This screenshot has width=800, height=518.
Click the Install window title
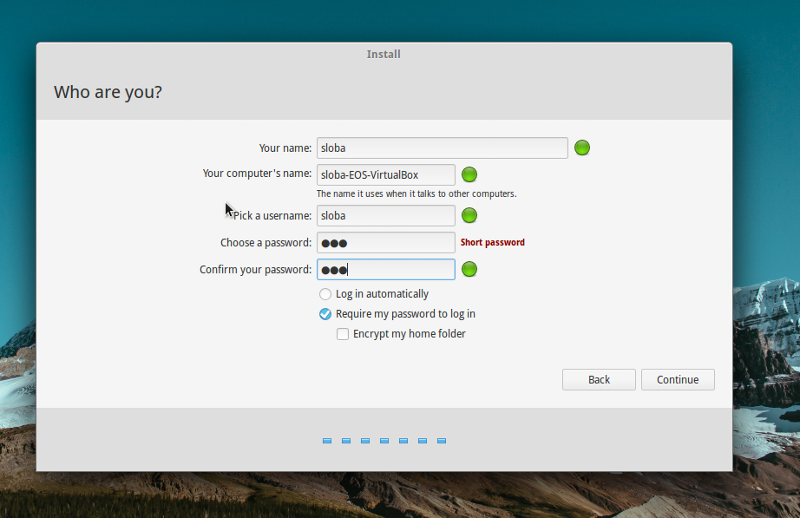click(x=383, y=54)
